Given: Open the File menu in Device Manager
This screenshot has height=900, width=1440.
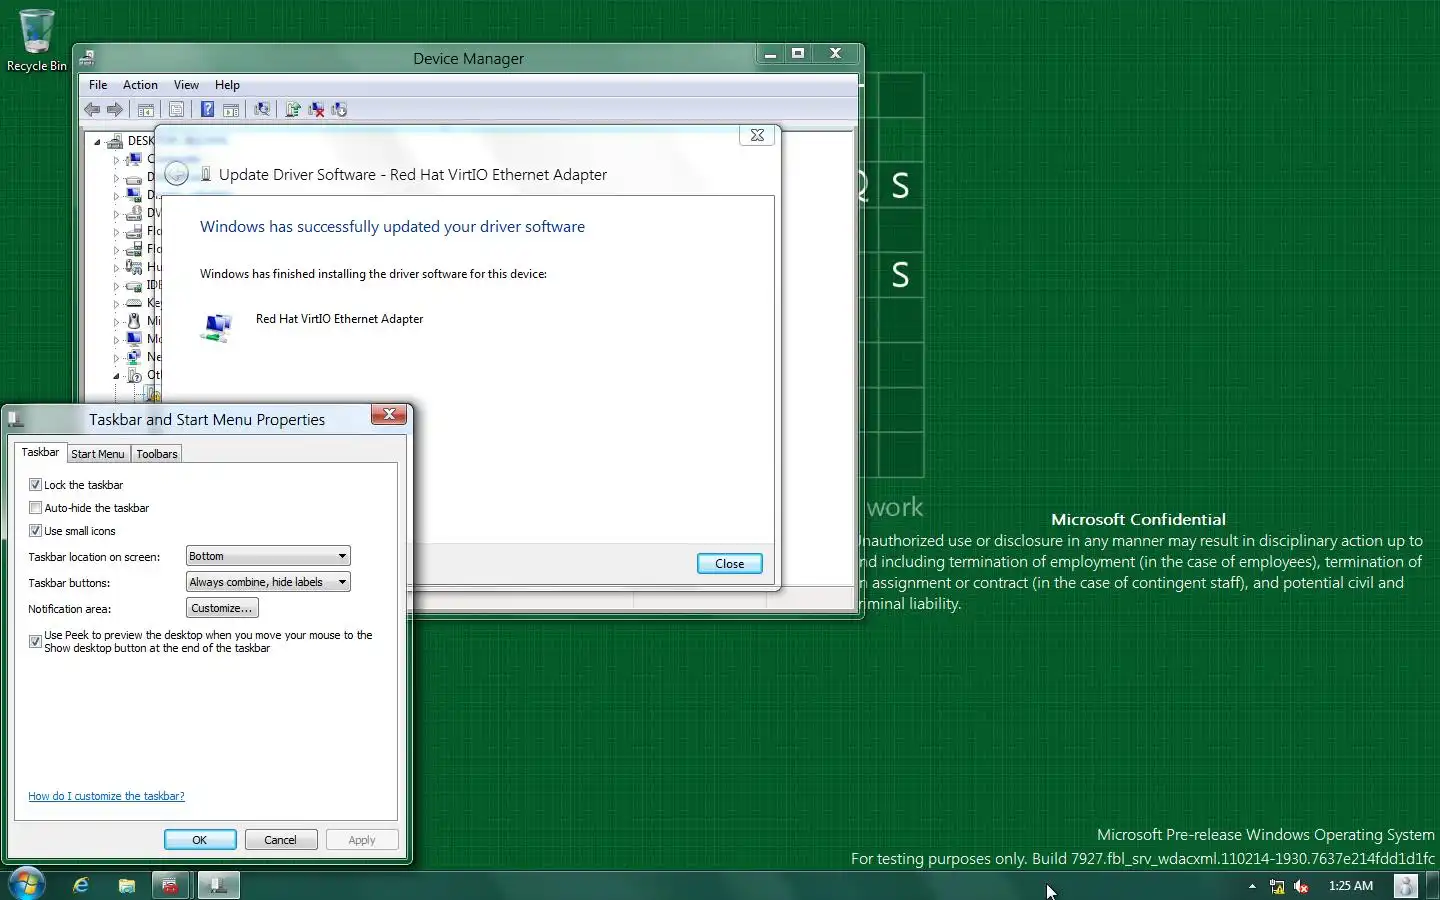Looking at the screenshot, I should 98,85.
